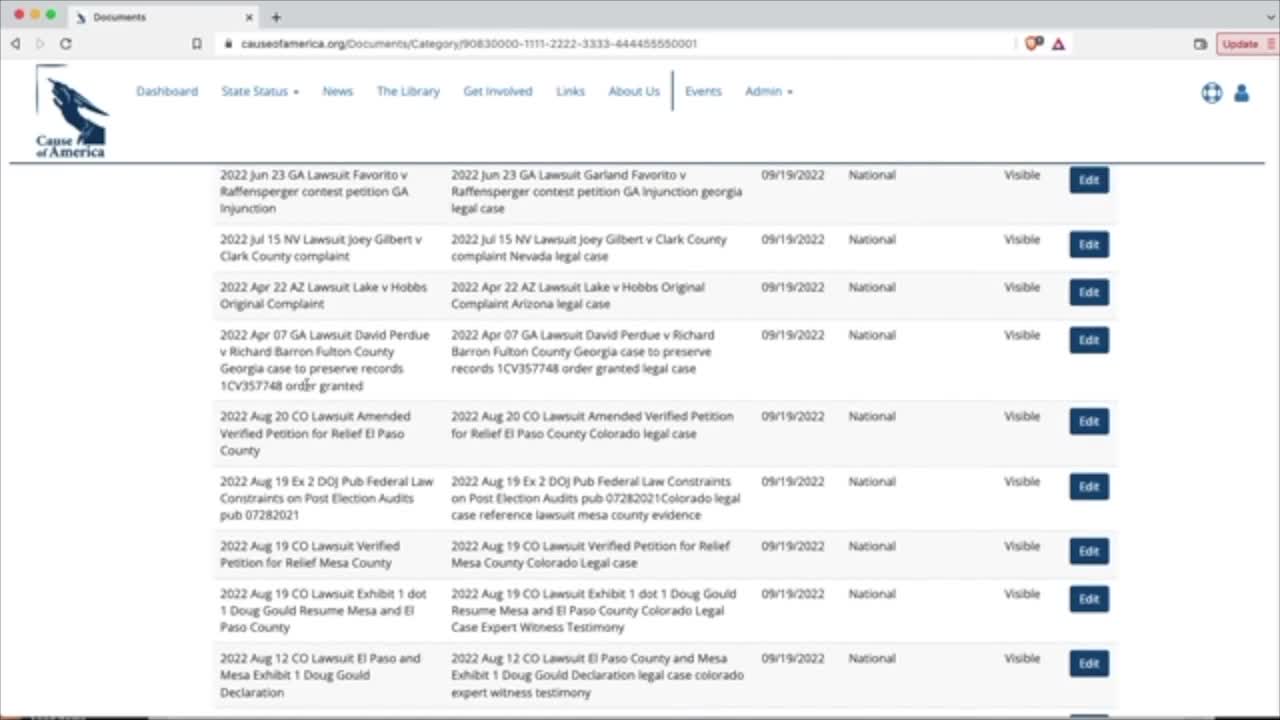Screen dimensions: 1280x720
Task: Click description 'Lake v Hobbs Original Complaint Arizona legal case'
Action: [578, 295]
